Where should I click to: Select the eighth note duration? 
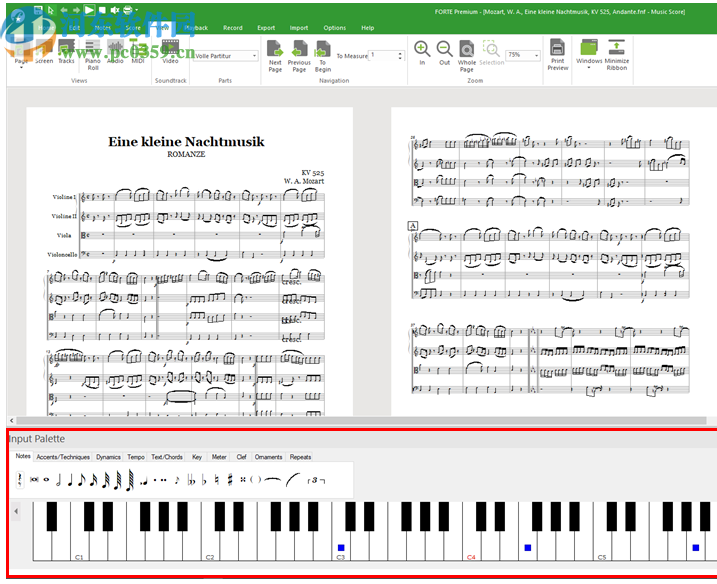tap(81, 480)
